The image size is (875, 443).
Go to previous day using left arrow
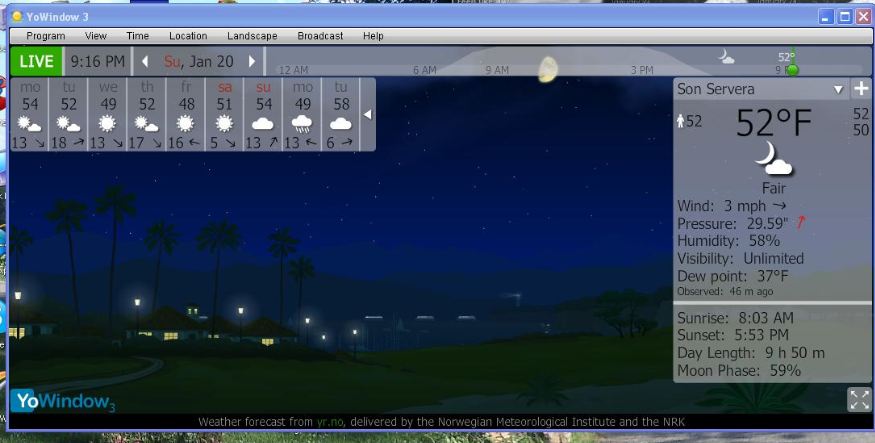145,62
